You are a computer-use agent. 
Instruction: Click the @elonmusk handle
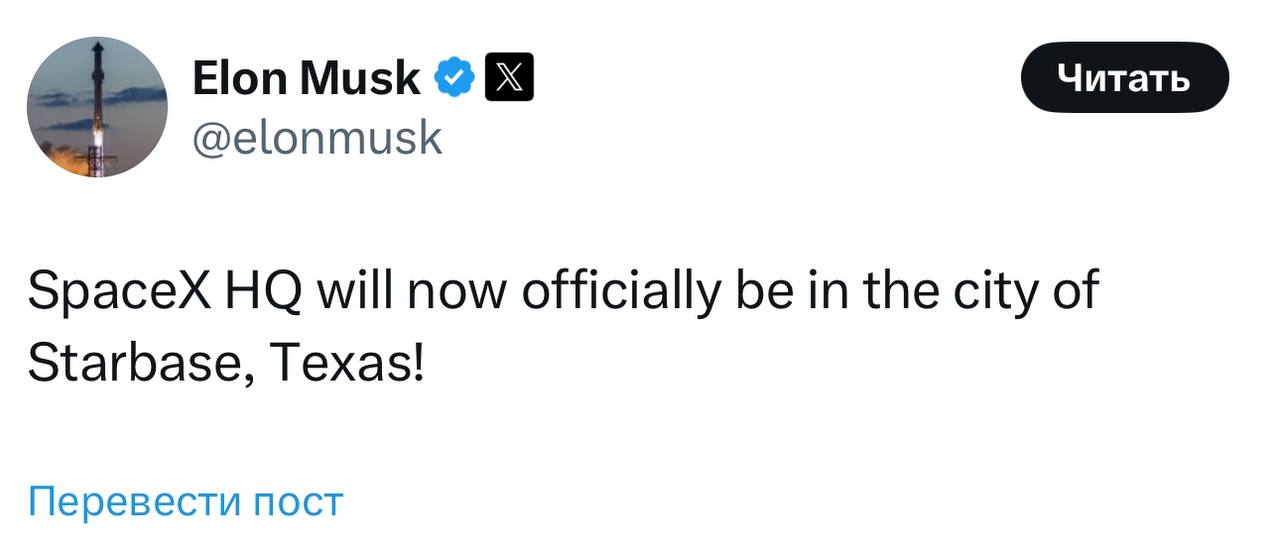pyautogui.click(x=316, y=136)
